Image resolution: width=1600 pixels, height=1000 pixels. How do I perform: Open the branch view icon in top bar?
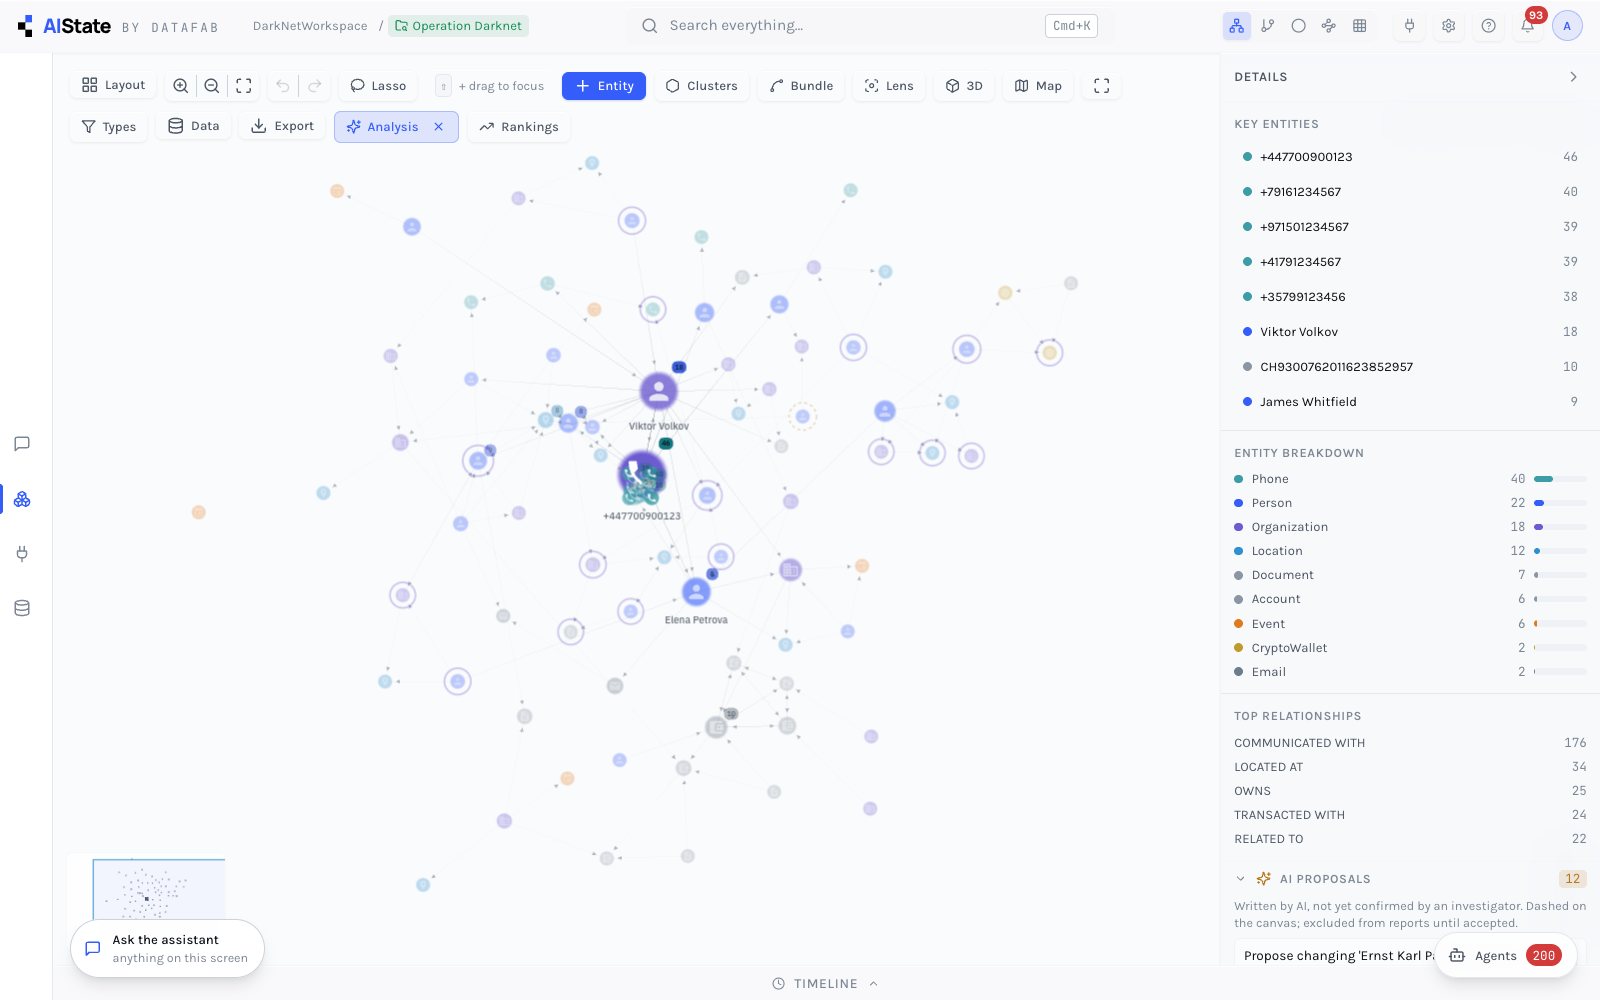coord(1268,26)
